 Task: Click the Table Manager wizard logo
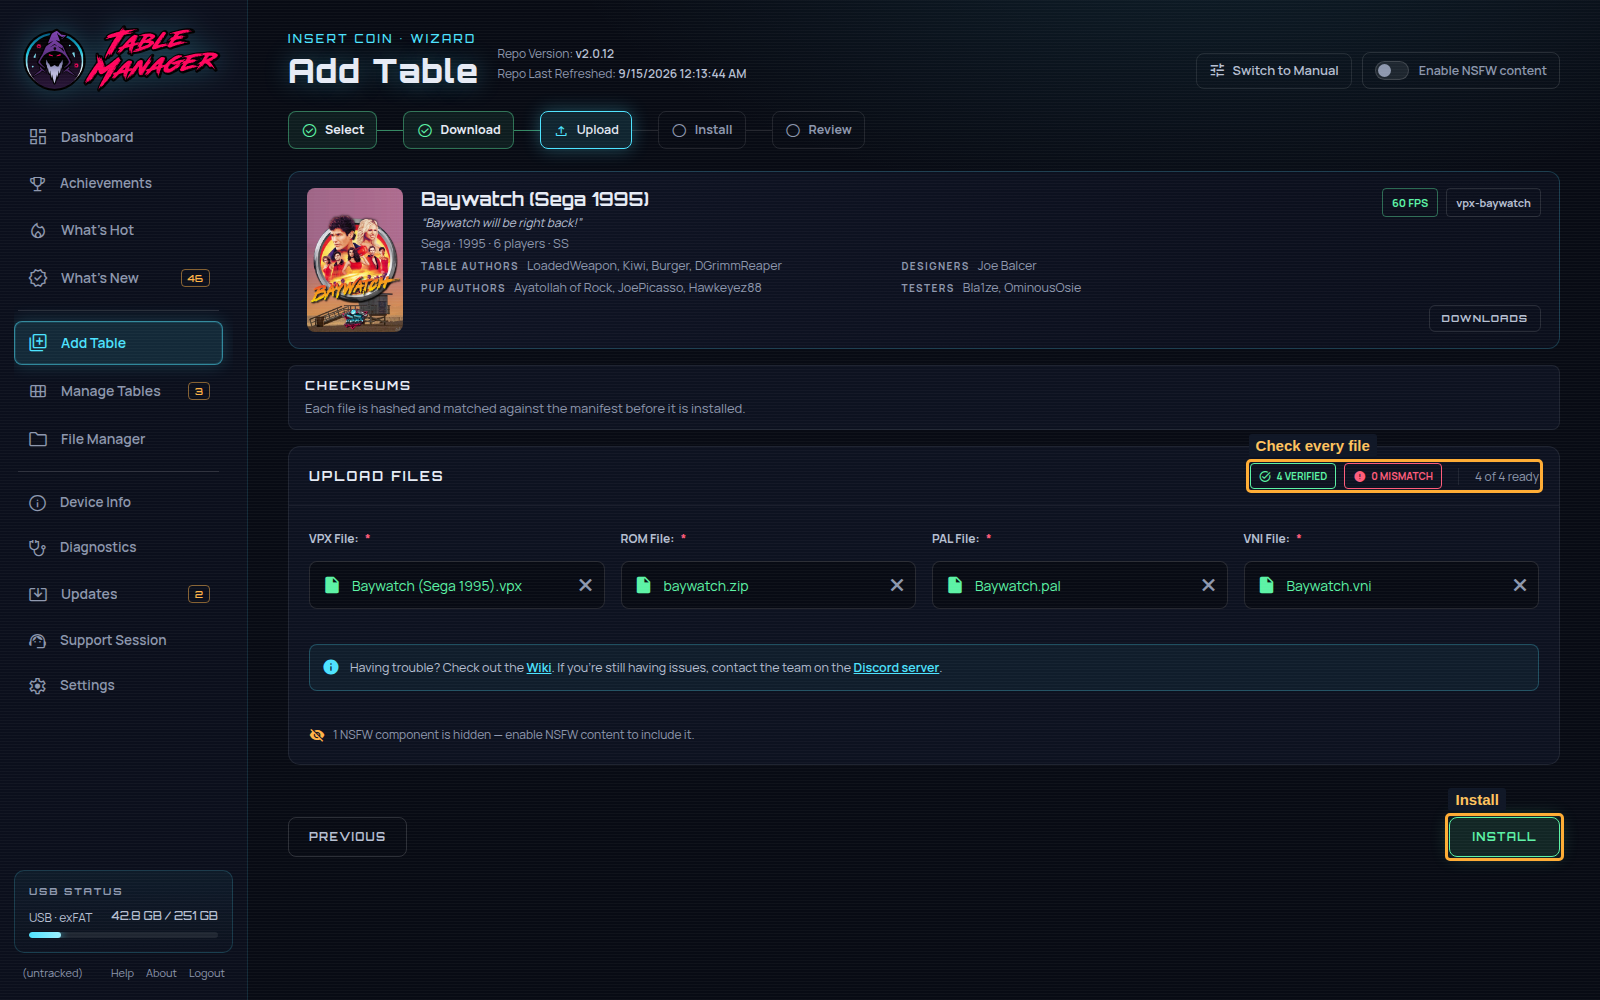122,58
